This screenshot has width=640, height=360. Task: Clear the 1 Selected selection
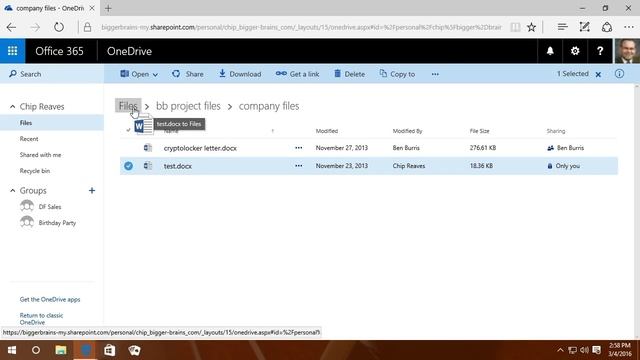tap(598, 74)
